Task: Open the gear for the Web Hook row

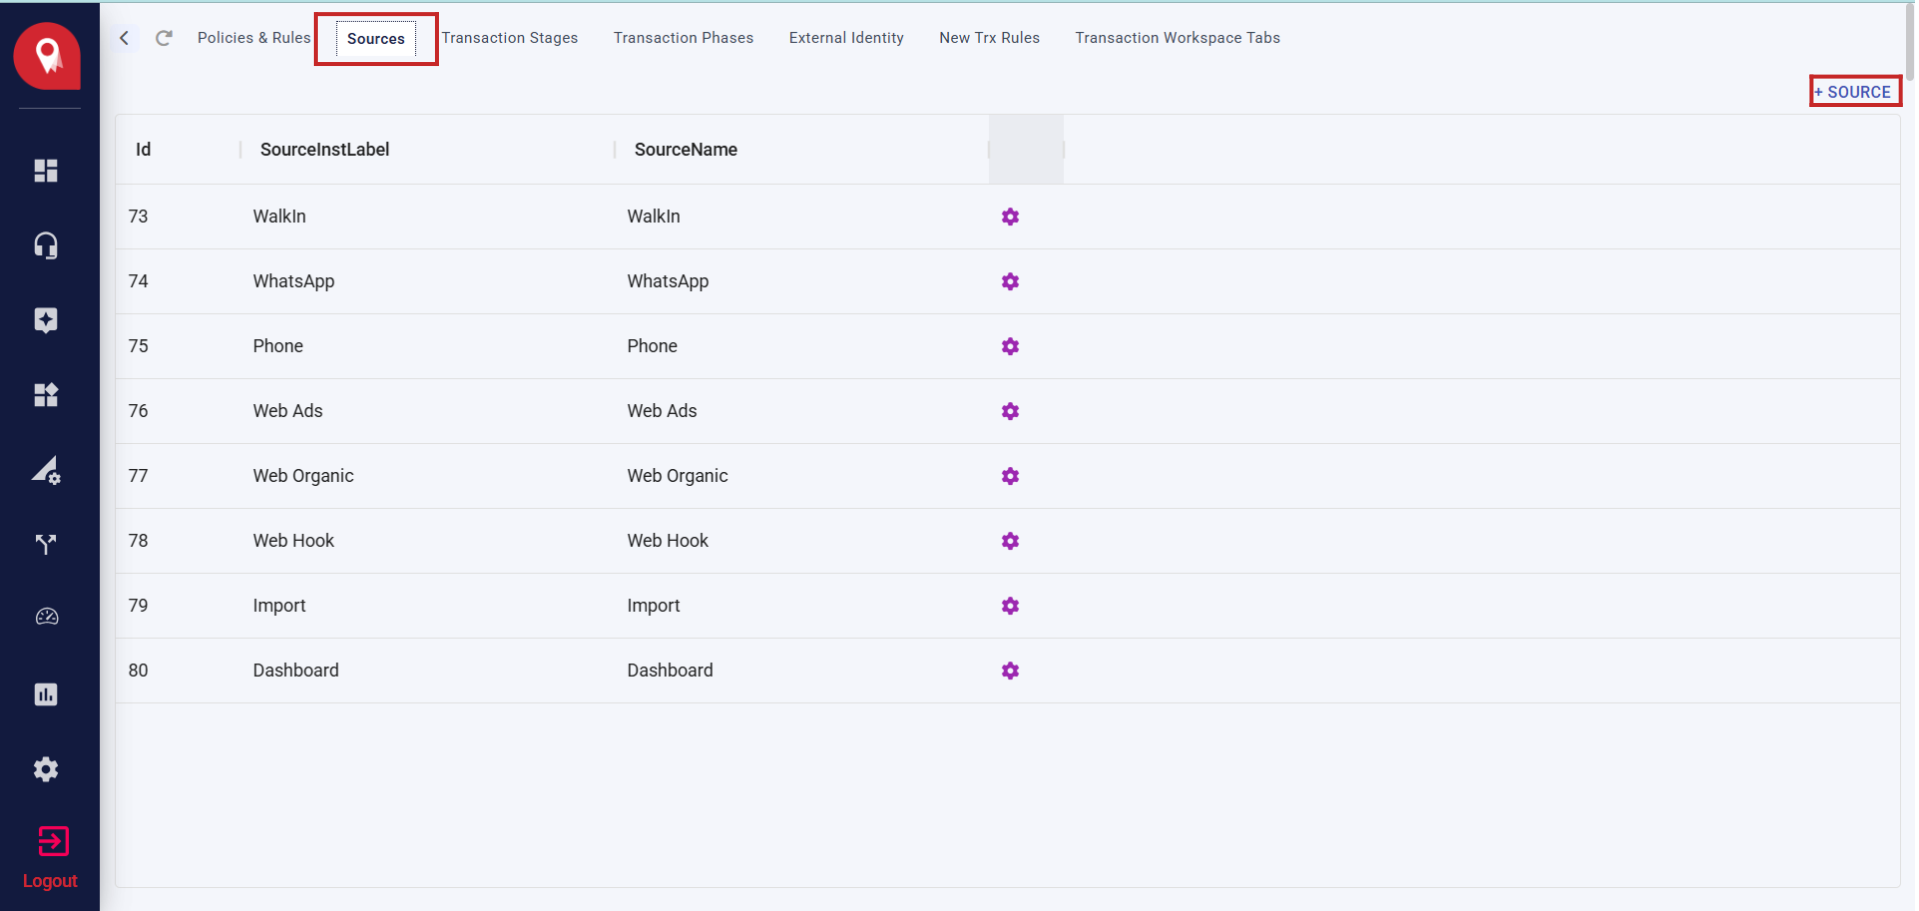Action: (1010, 541)
